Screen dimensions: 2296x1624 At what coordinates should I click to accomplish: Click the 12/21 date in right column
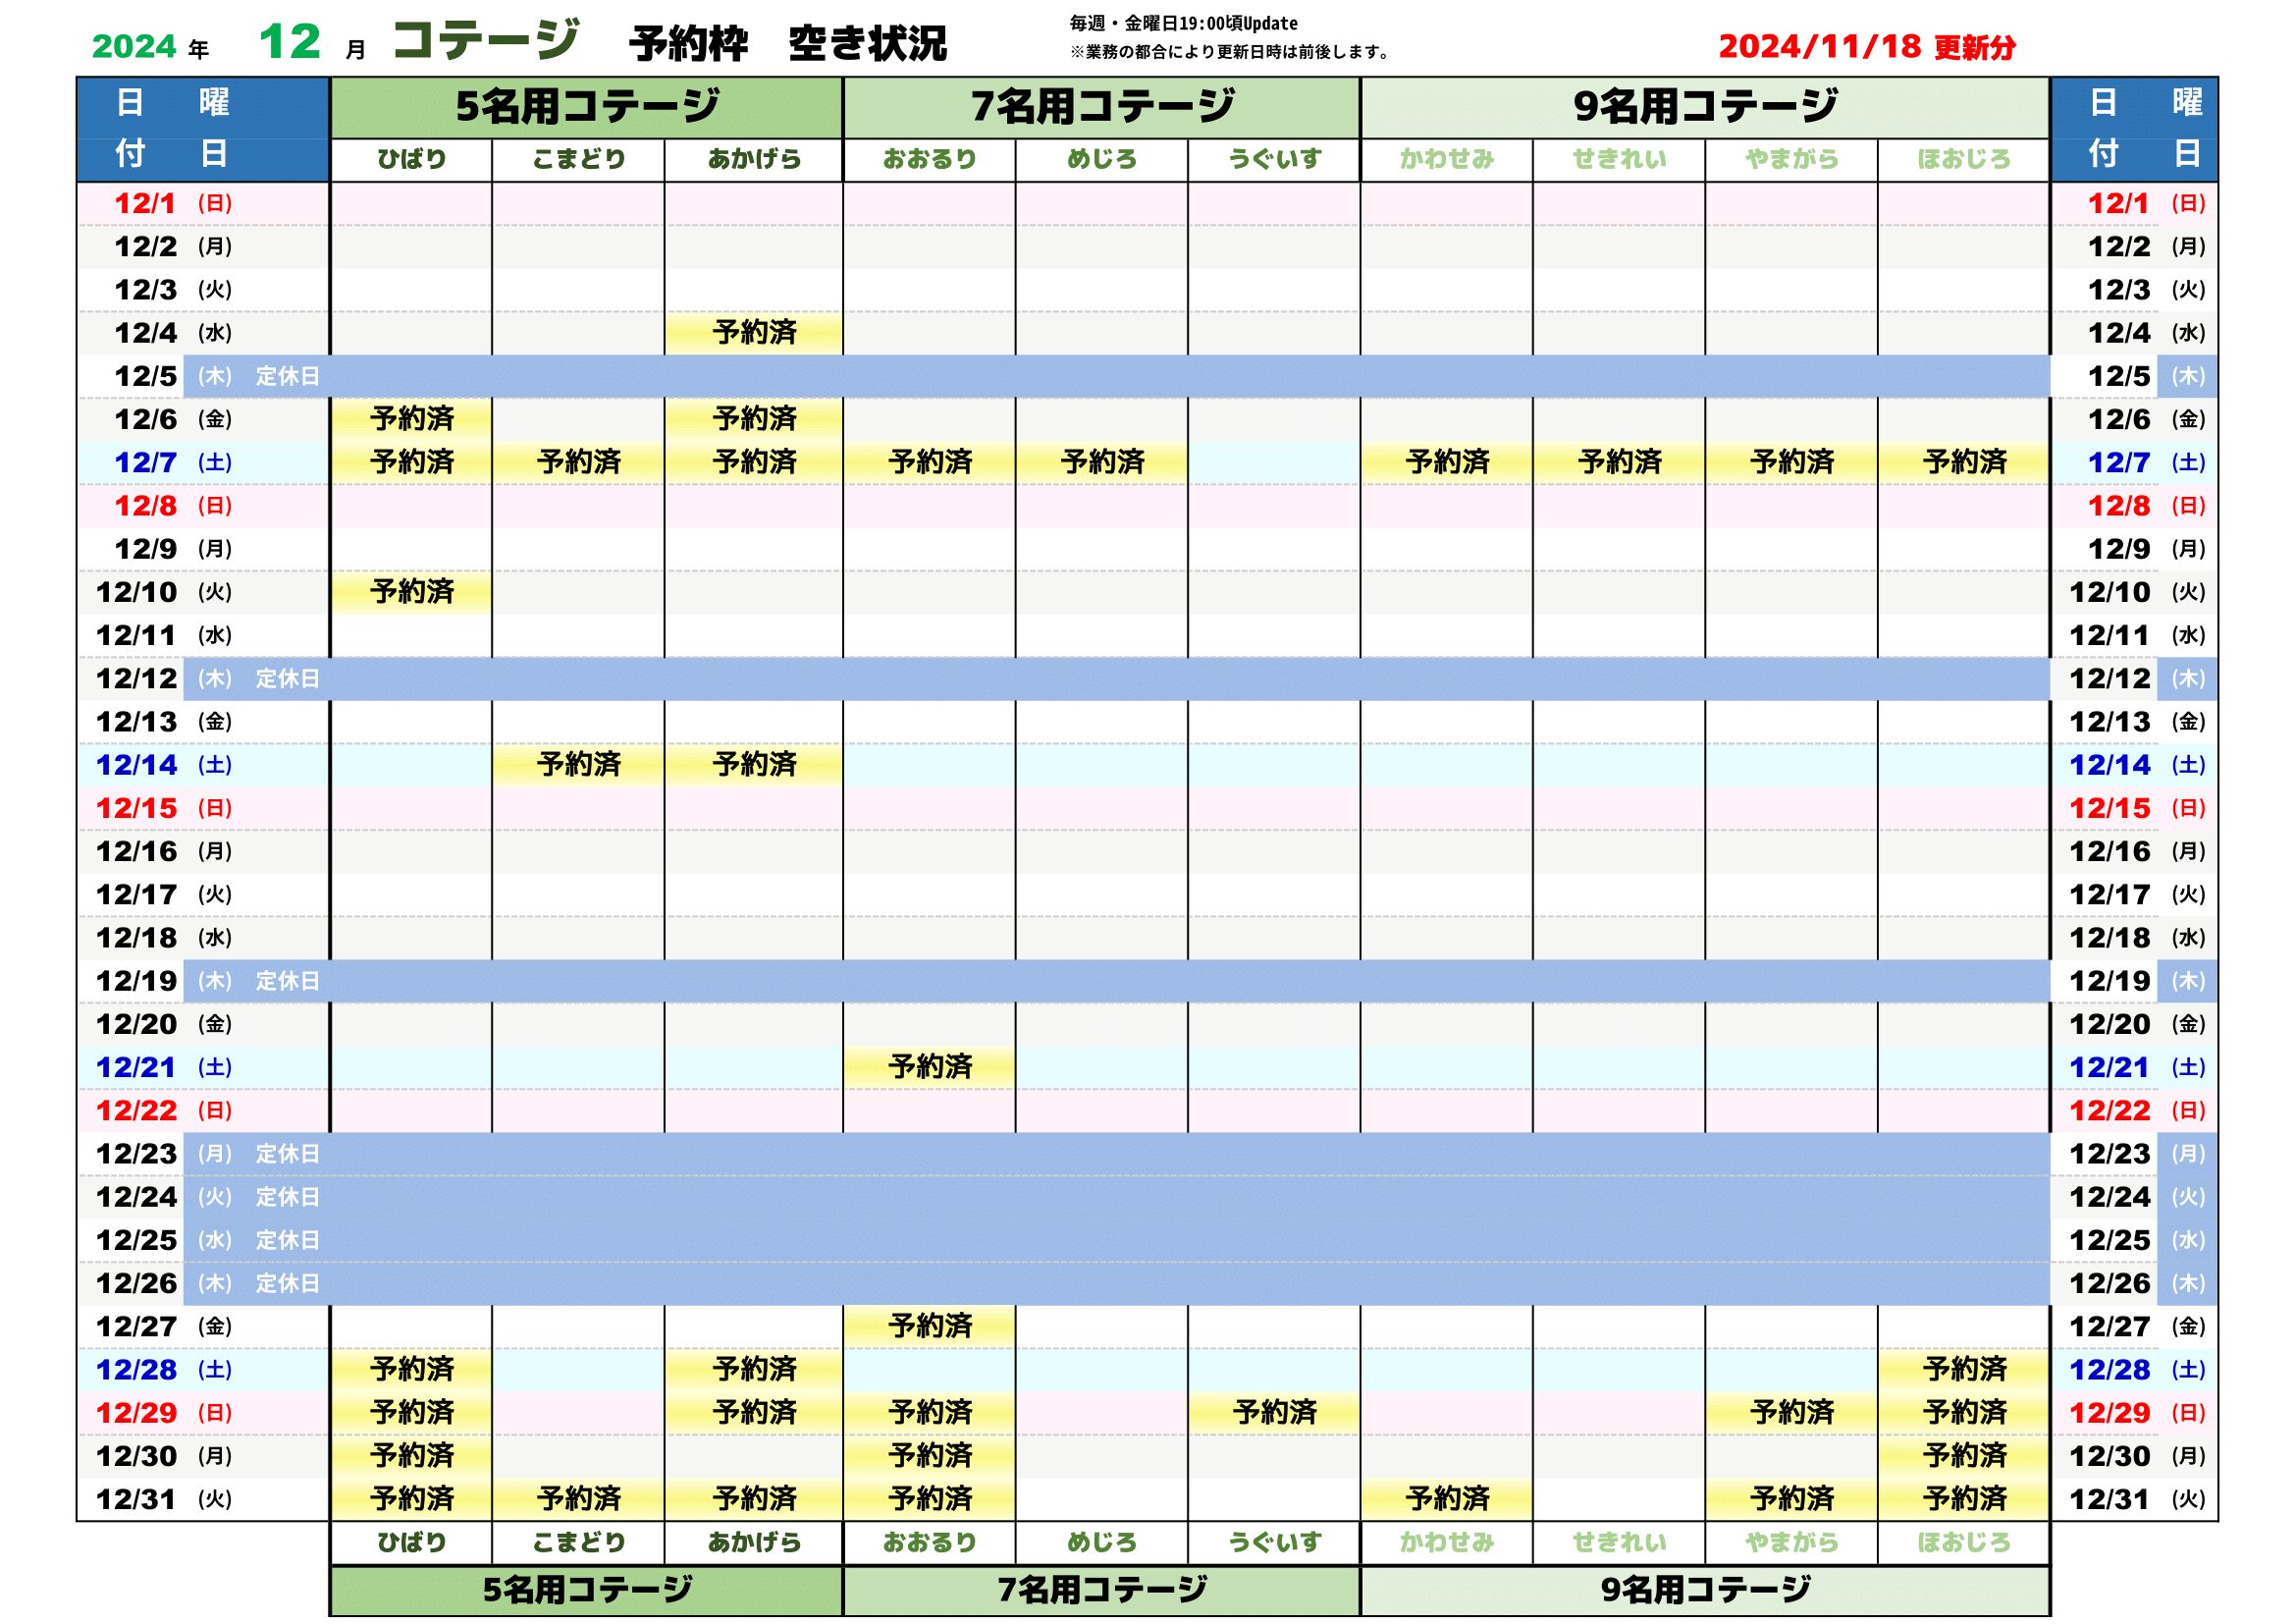tap(2109, 1068)
